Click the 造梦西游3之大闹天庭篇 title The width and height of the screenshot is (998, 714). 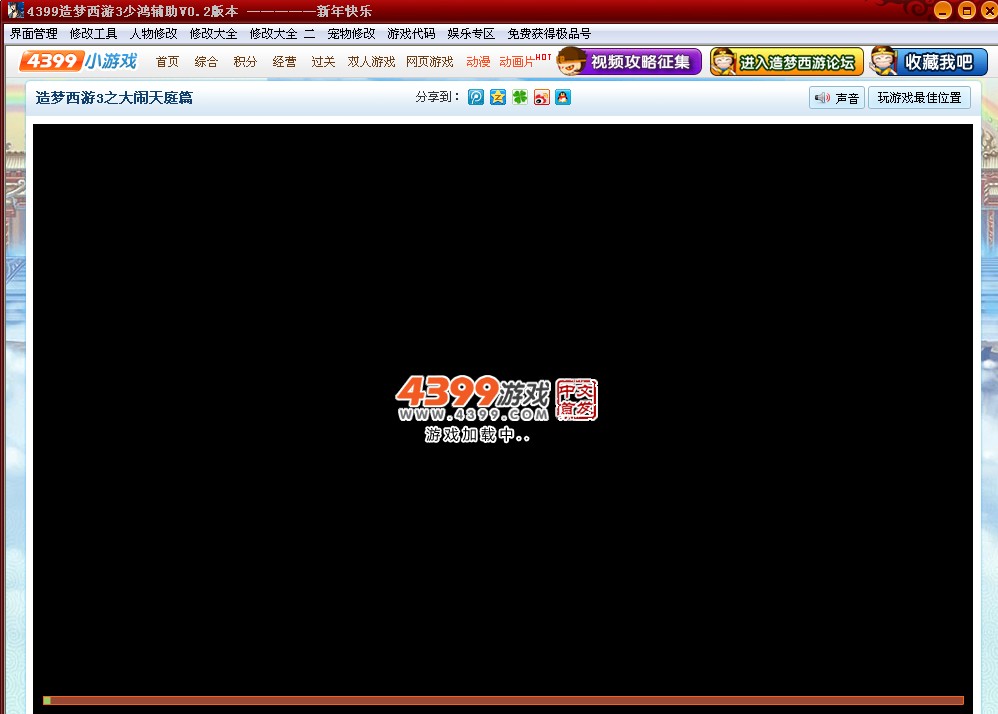[114, 97]
